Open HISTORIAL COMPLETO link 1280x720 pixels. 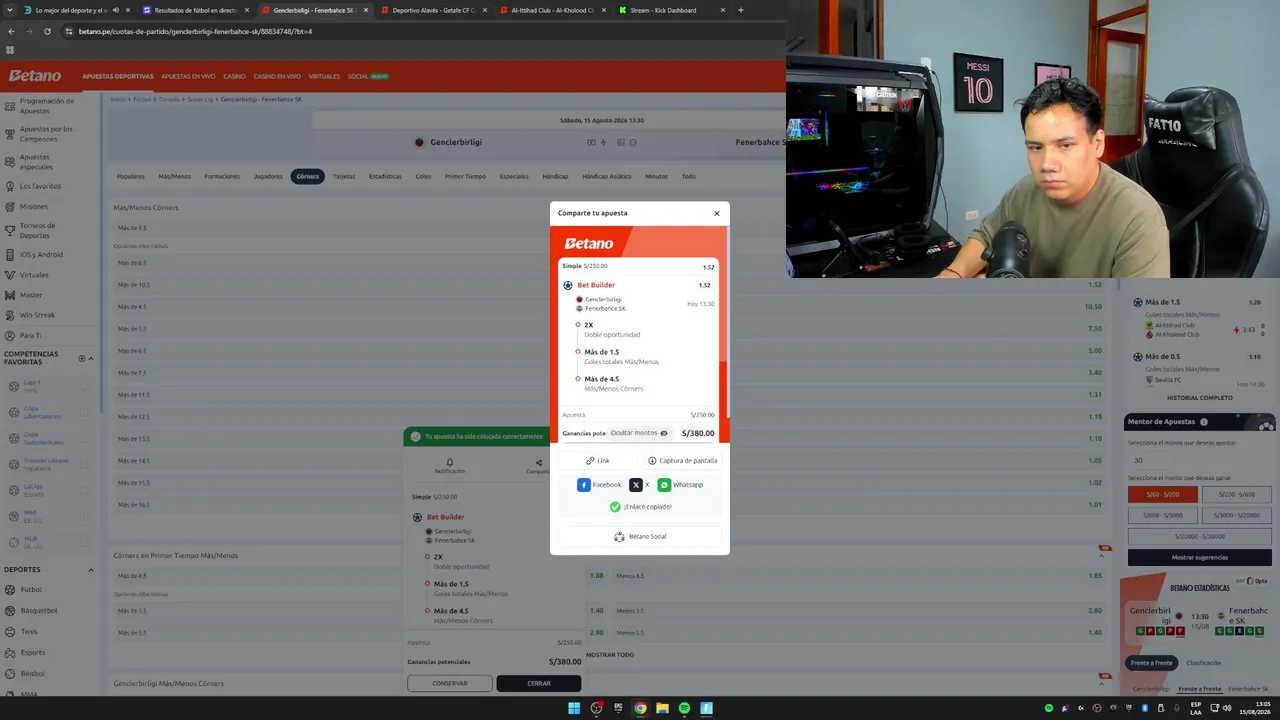[1200, 398]
